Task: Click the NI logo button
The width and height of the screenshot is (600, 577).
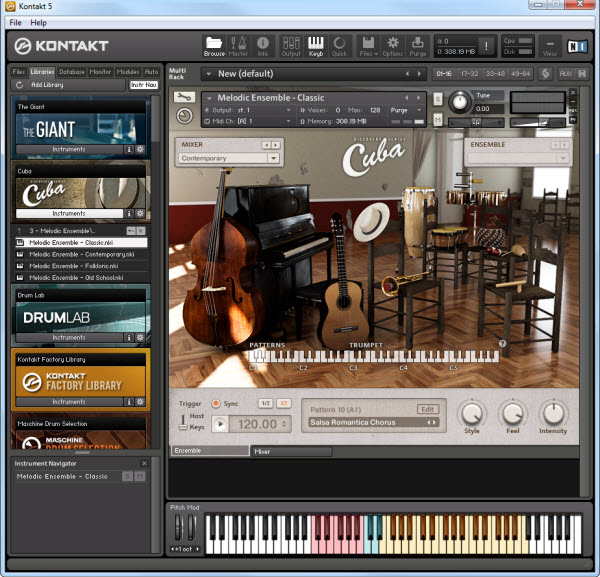Action: click(577, 46)
